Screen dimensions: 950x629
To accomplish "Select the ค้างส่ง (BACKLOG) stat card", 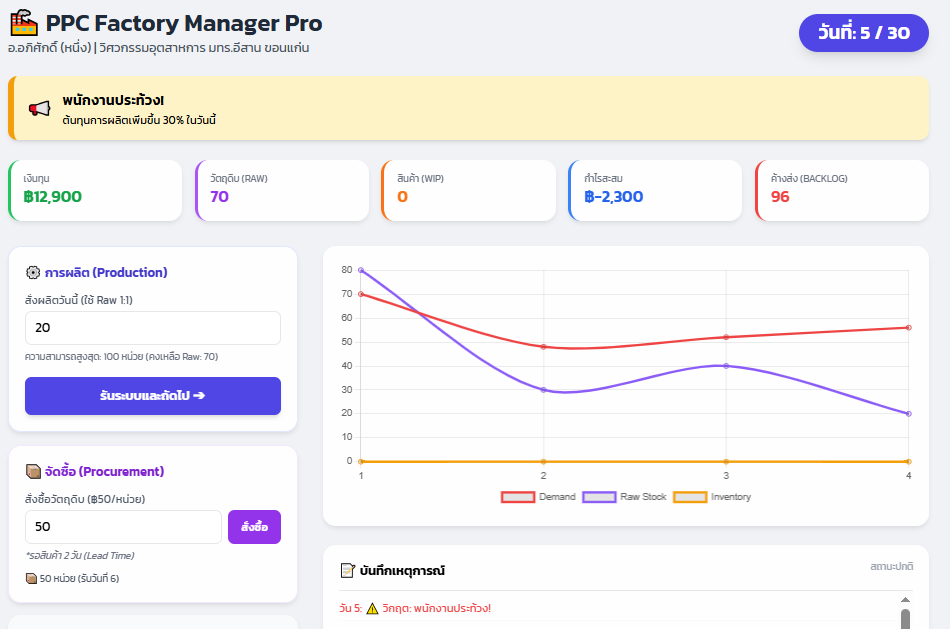I will tap(841, 190).
